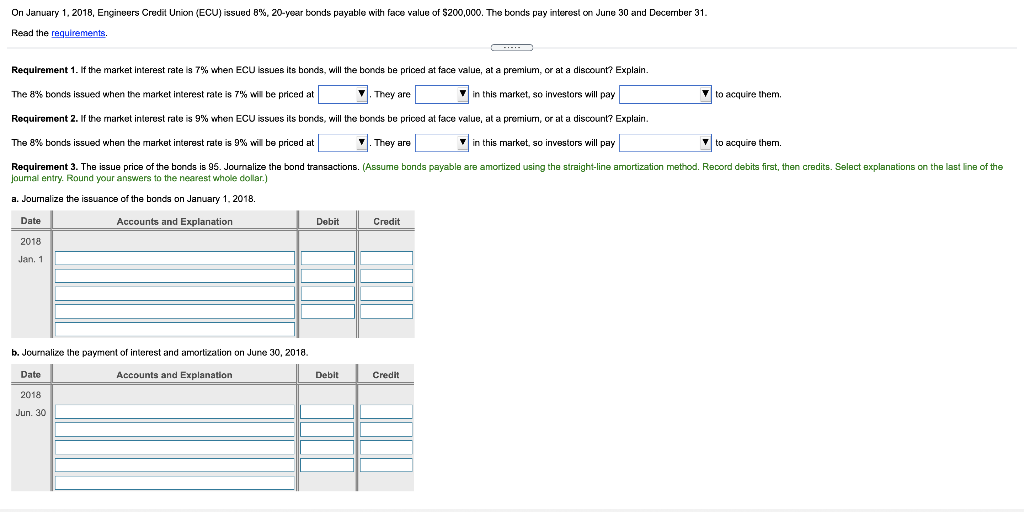Click third account field for Jun. 30 entry
Screen dimensions: 1024x512
coord(175,447)
